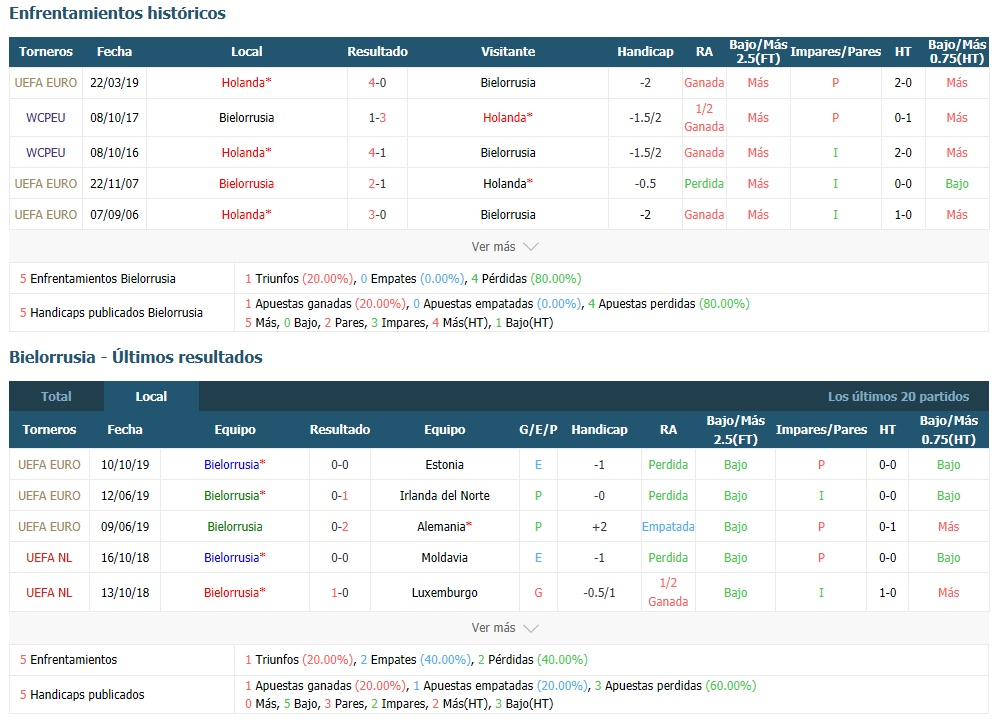Click UEFA NL tournament in 13/10/18 row
Viewport: 999px width, 720px height.
49,593
